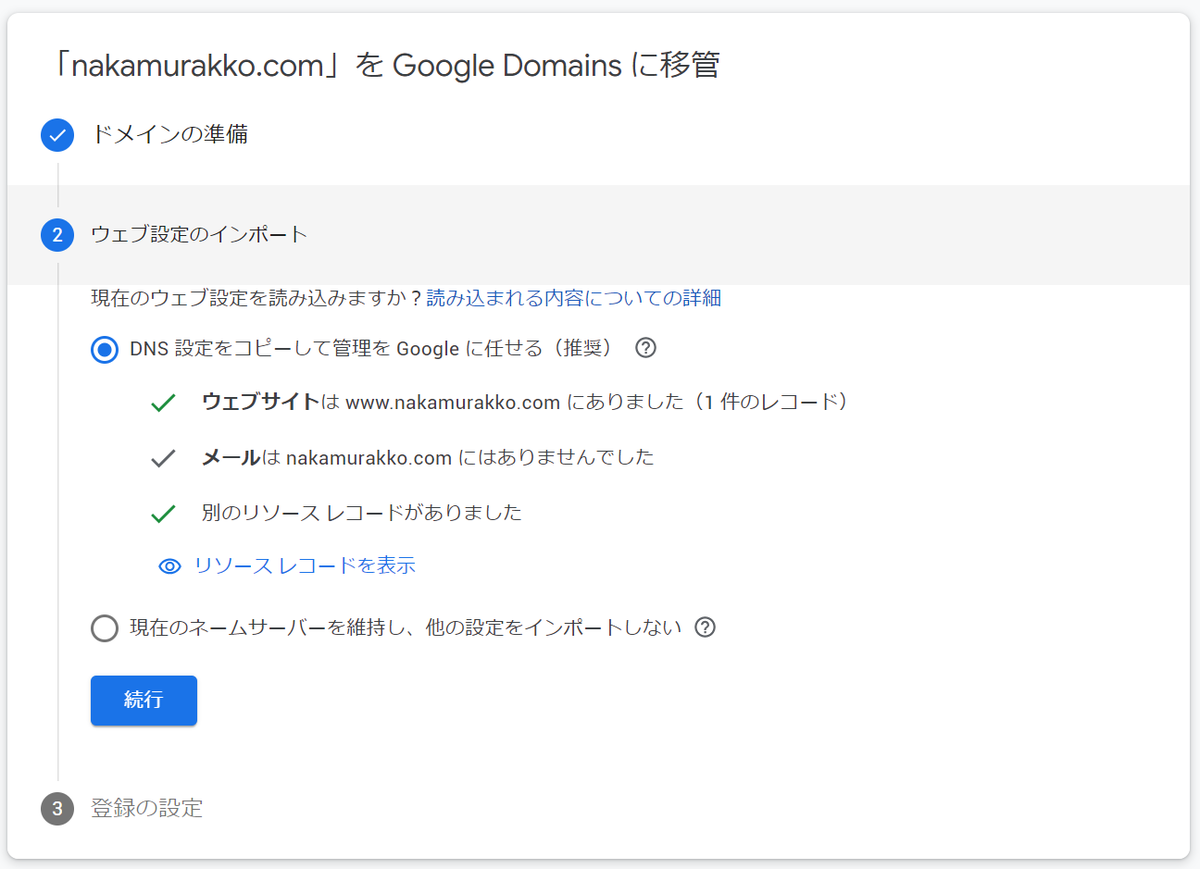Click the eye icon for リソース レコードを表示
Screen dimensions: 1200x869
170,566
